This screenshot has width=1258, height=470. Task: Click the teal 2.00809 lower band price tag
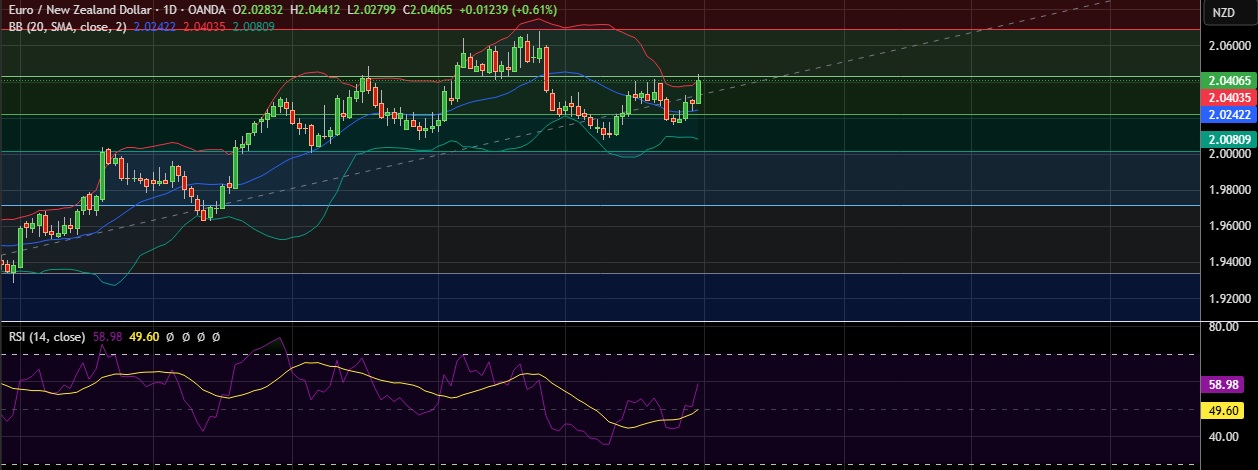[x=1227, y=140]
